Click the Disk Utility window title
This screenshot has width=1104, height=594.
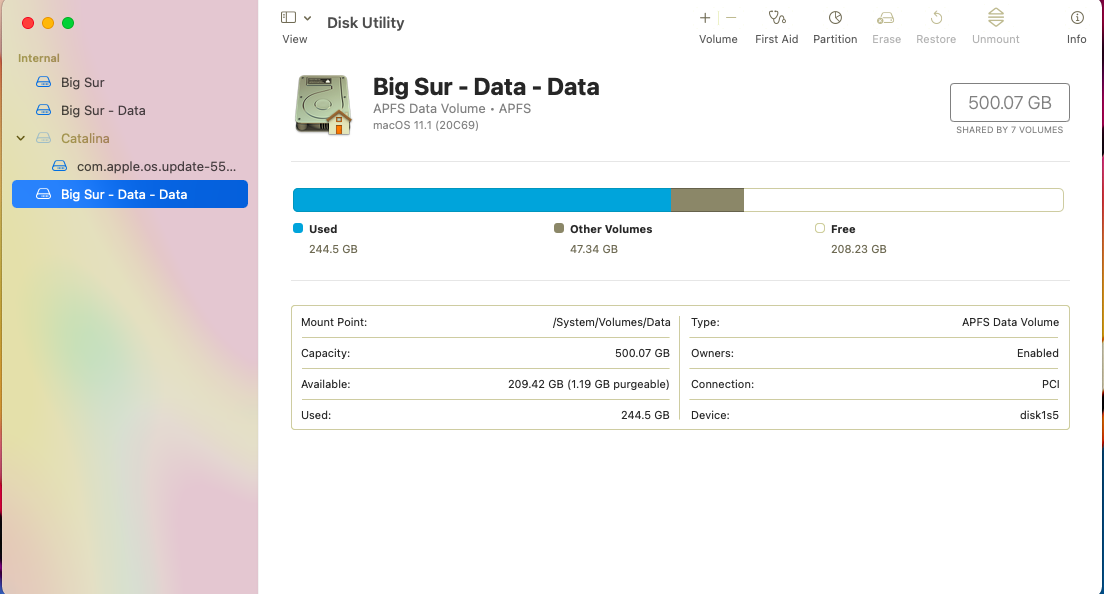365,23
